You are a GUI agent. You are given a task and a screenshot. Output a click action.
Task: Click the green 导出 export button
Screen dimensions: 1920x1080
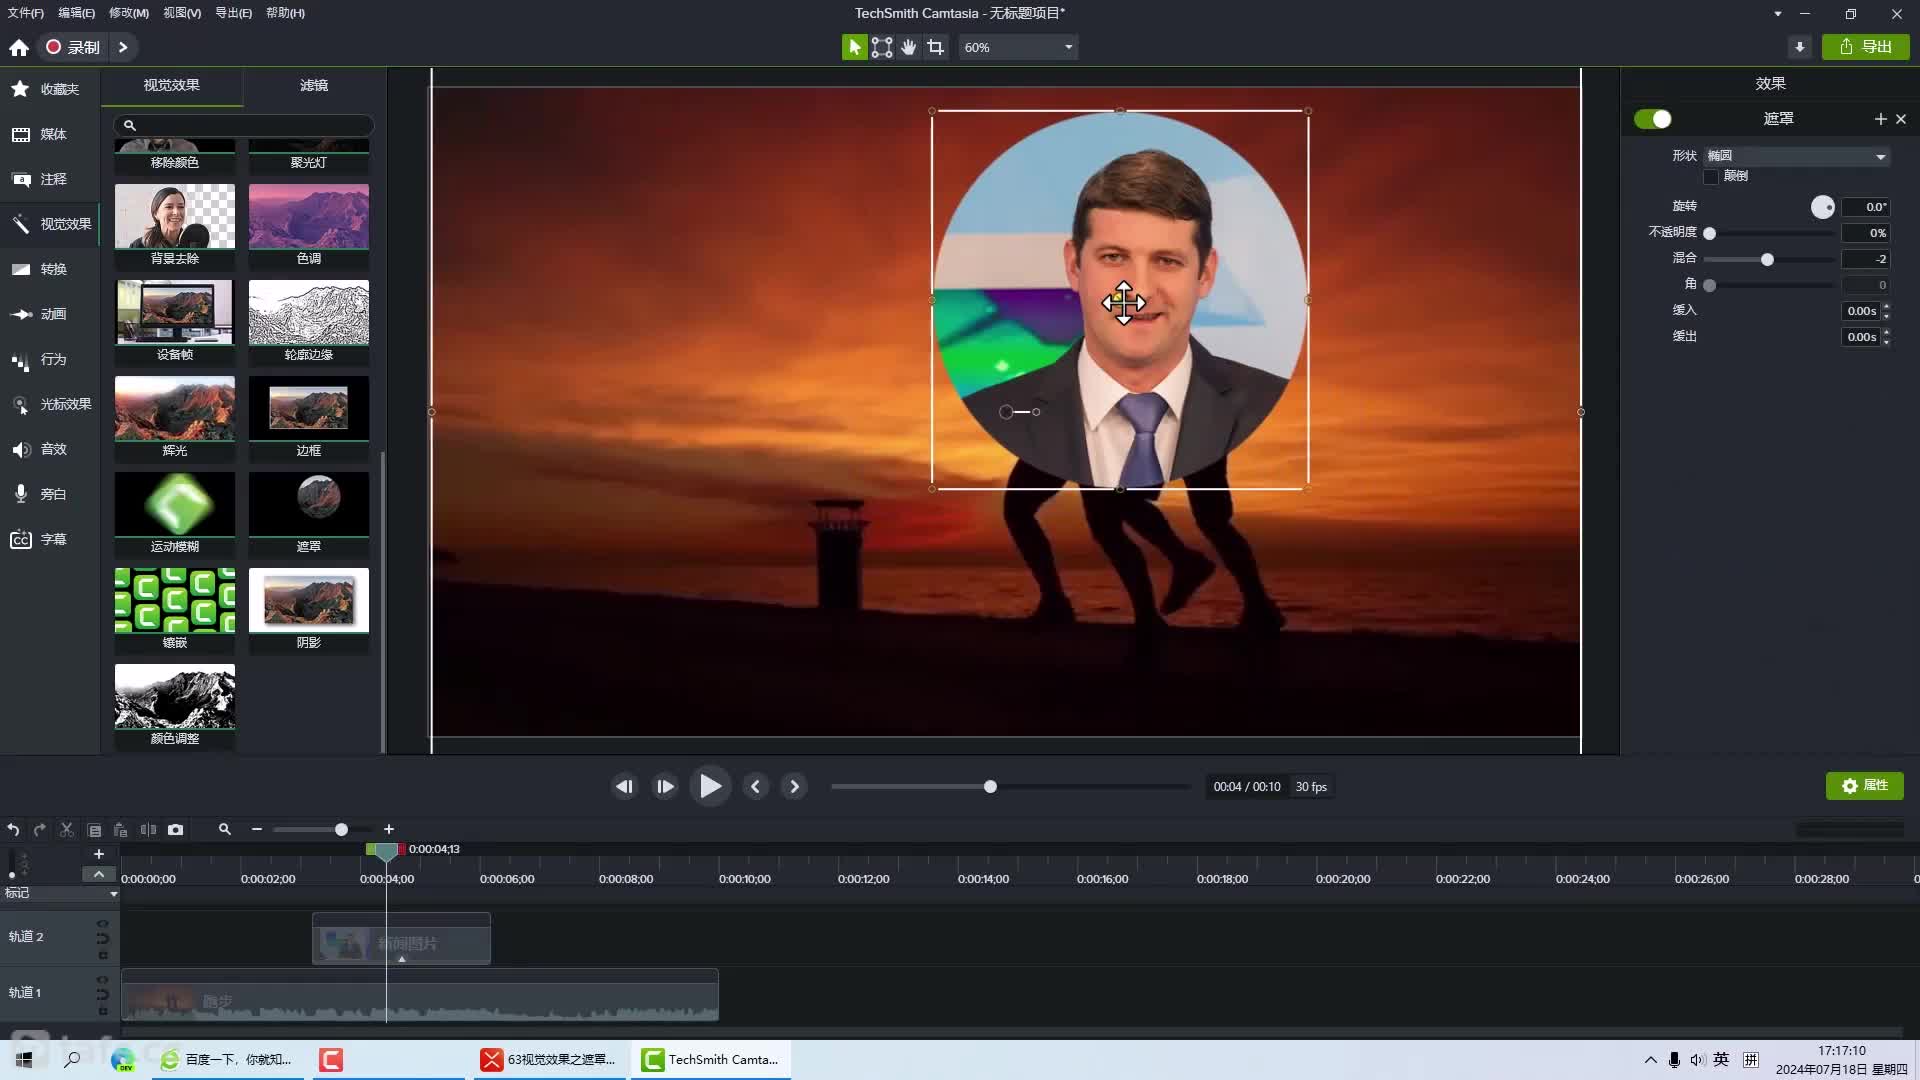1866,47
